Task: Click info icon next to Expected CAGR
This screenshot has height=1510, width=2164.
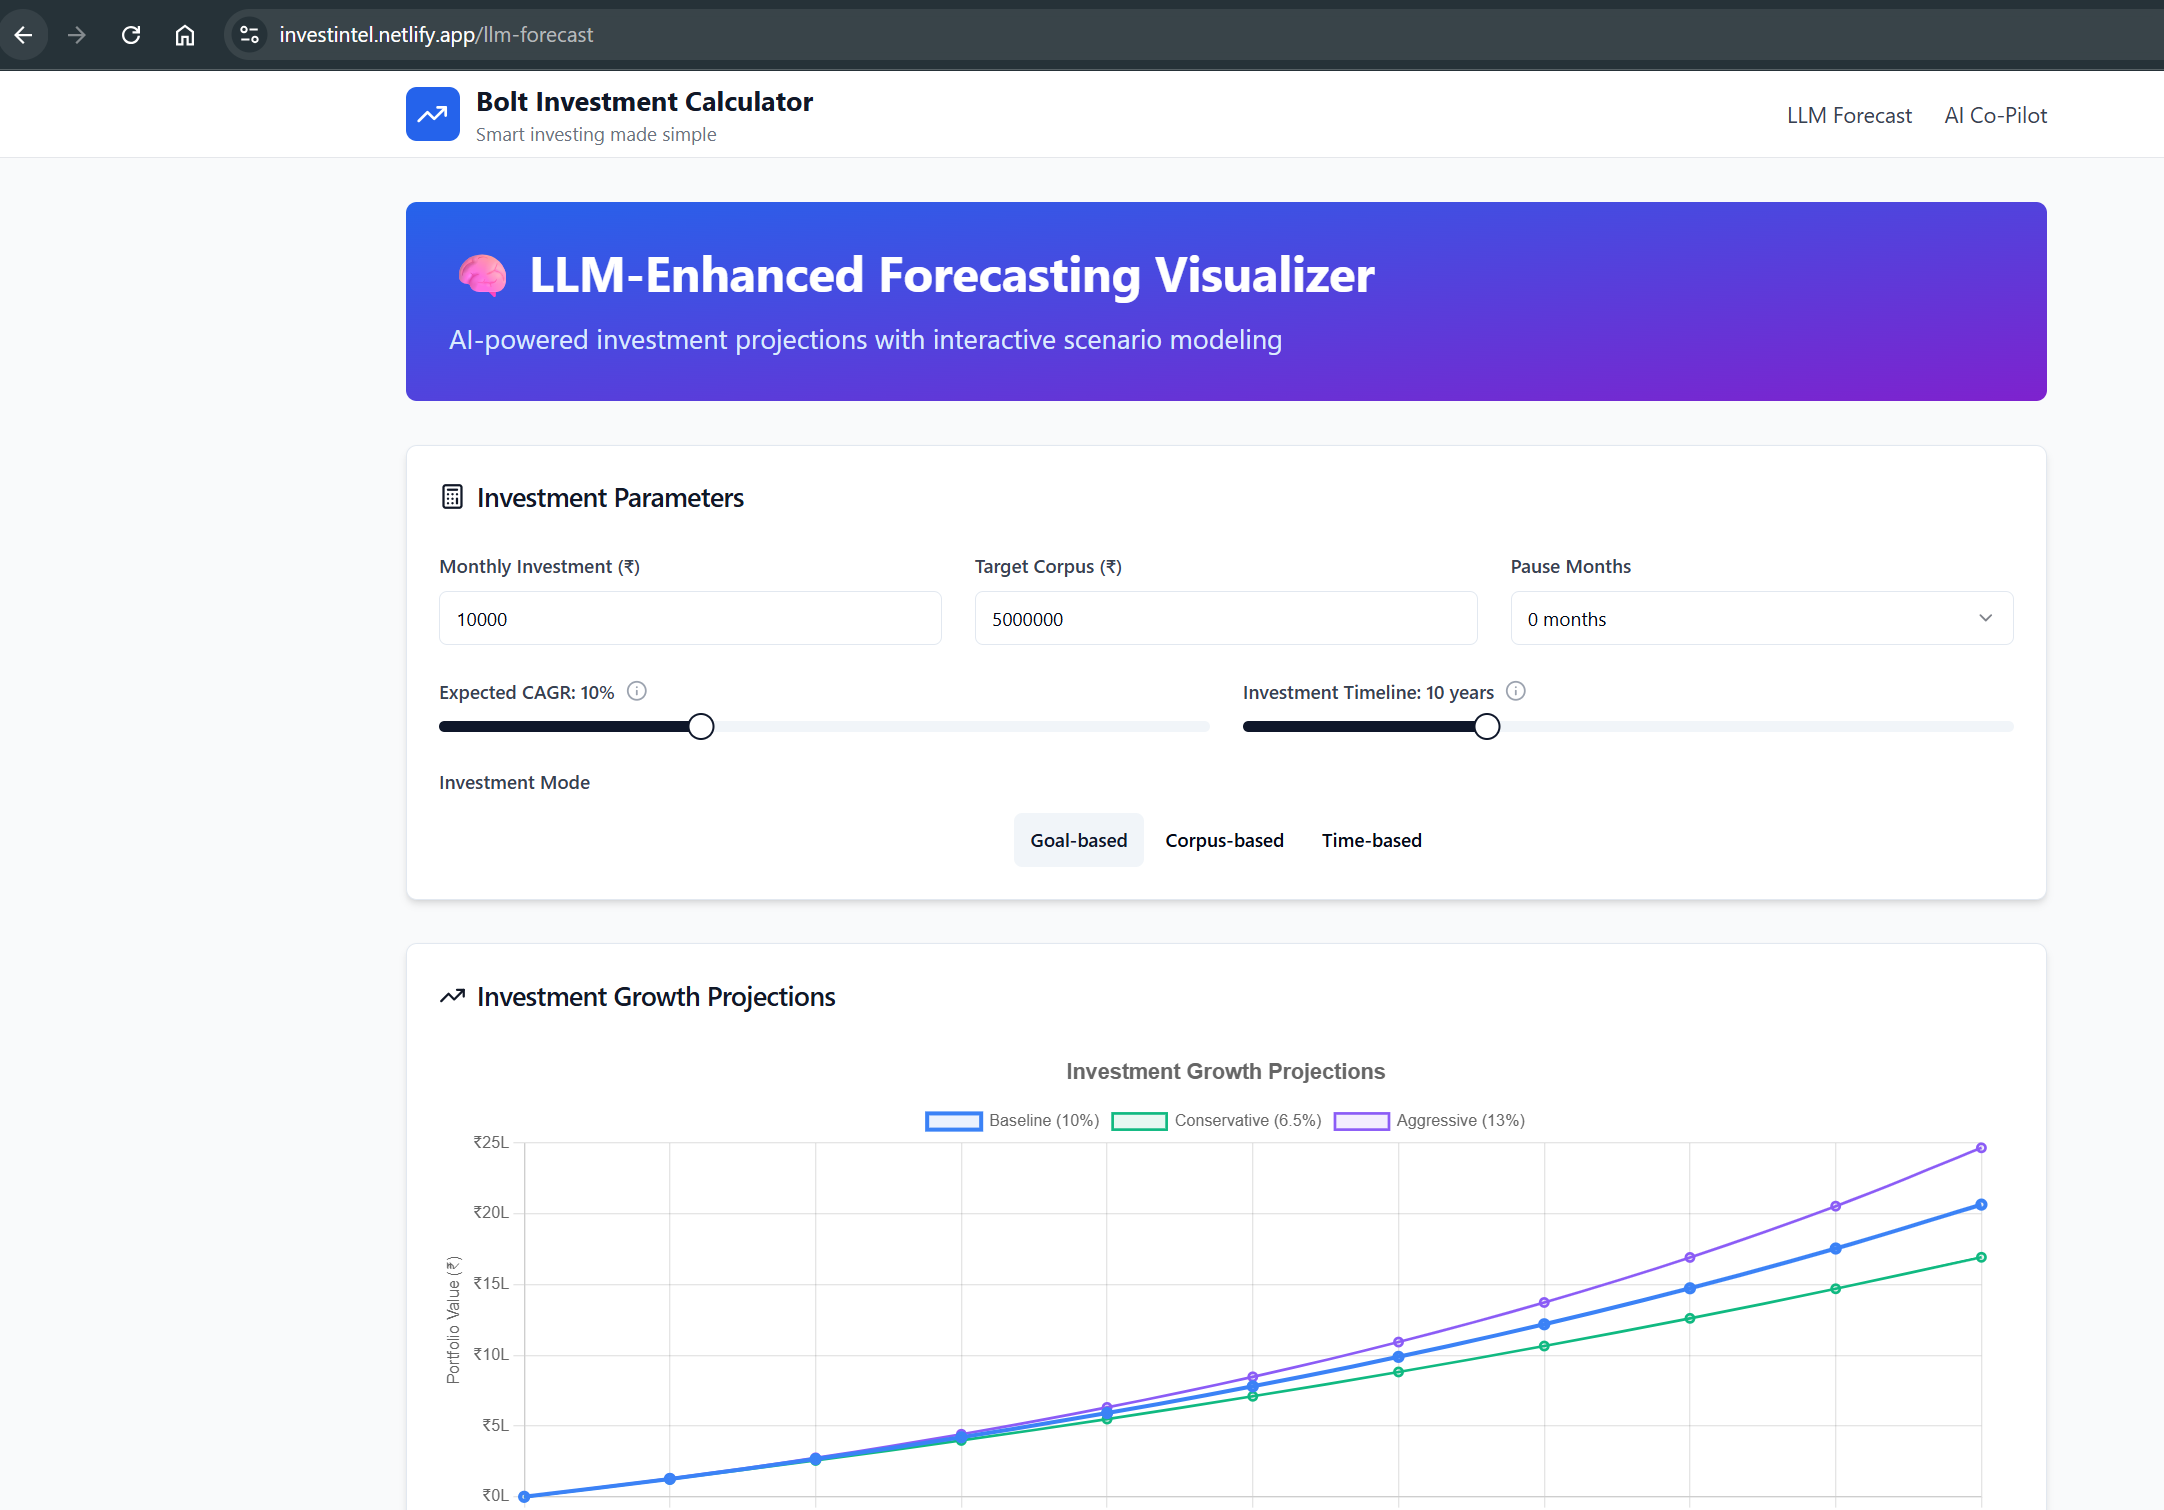Action: pyautogui.click(x=637, y=691)
